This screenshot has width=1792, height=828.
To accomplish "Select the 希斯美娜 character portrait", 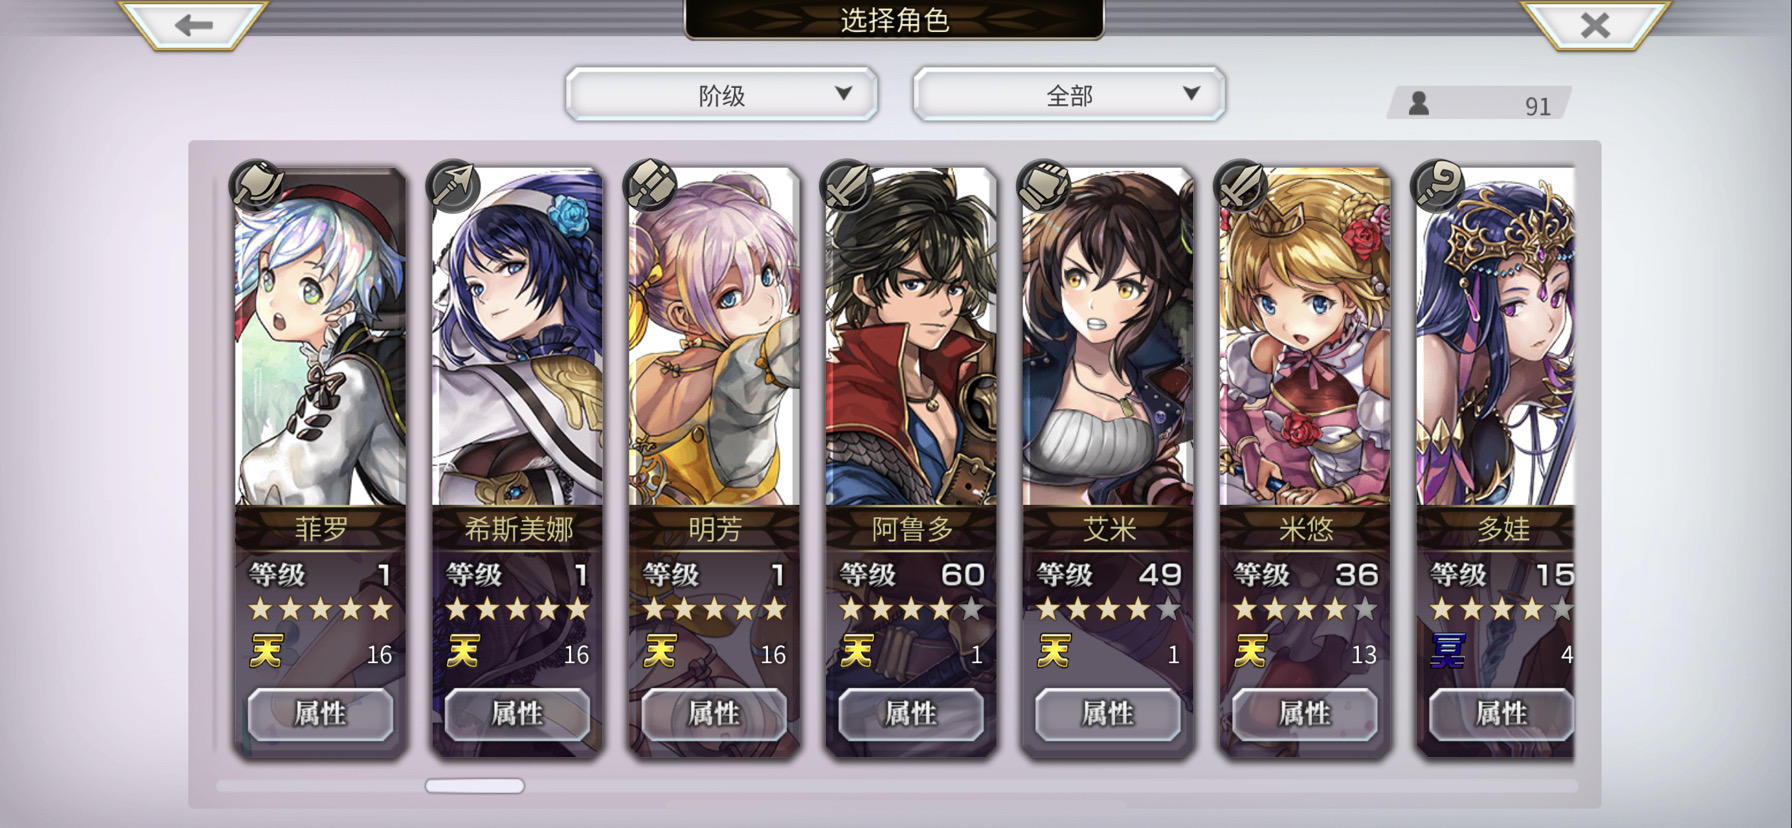I will (x=517, y=338).
